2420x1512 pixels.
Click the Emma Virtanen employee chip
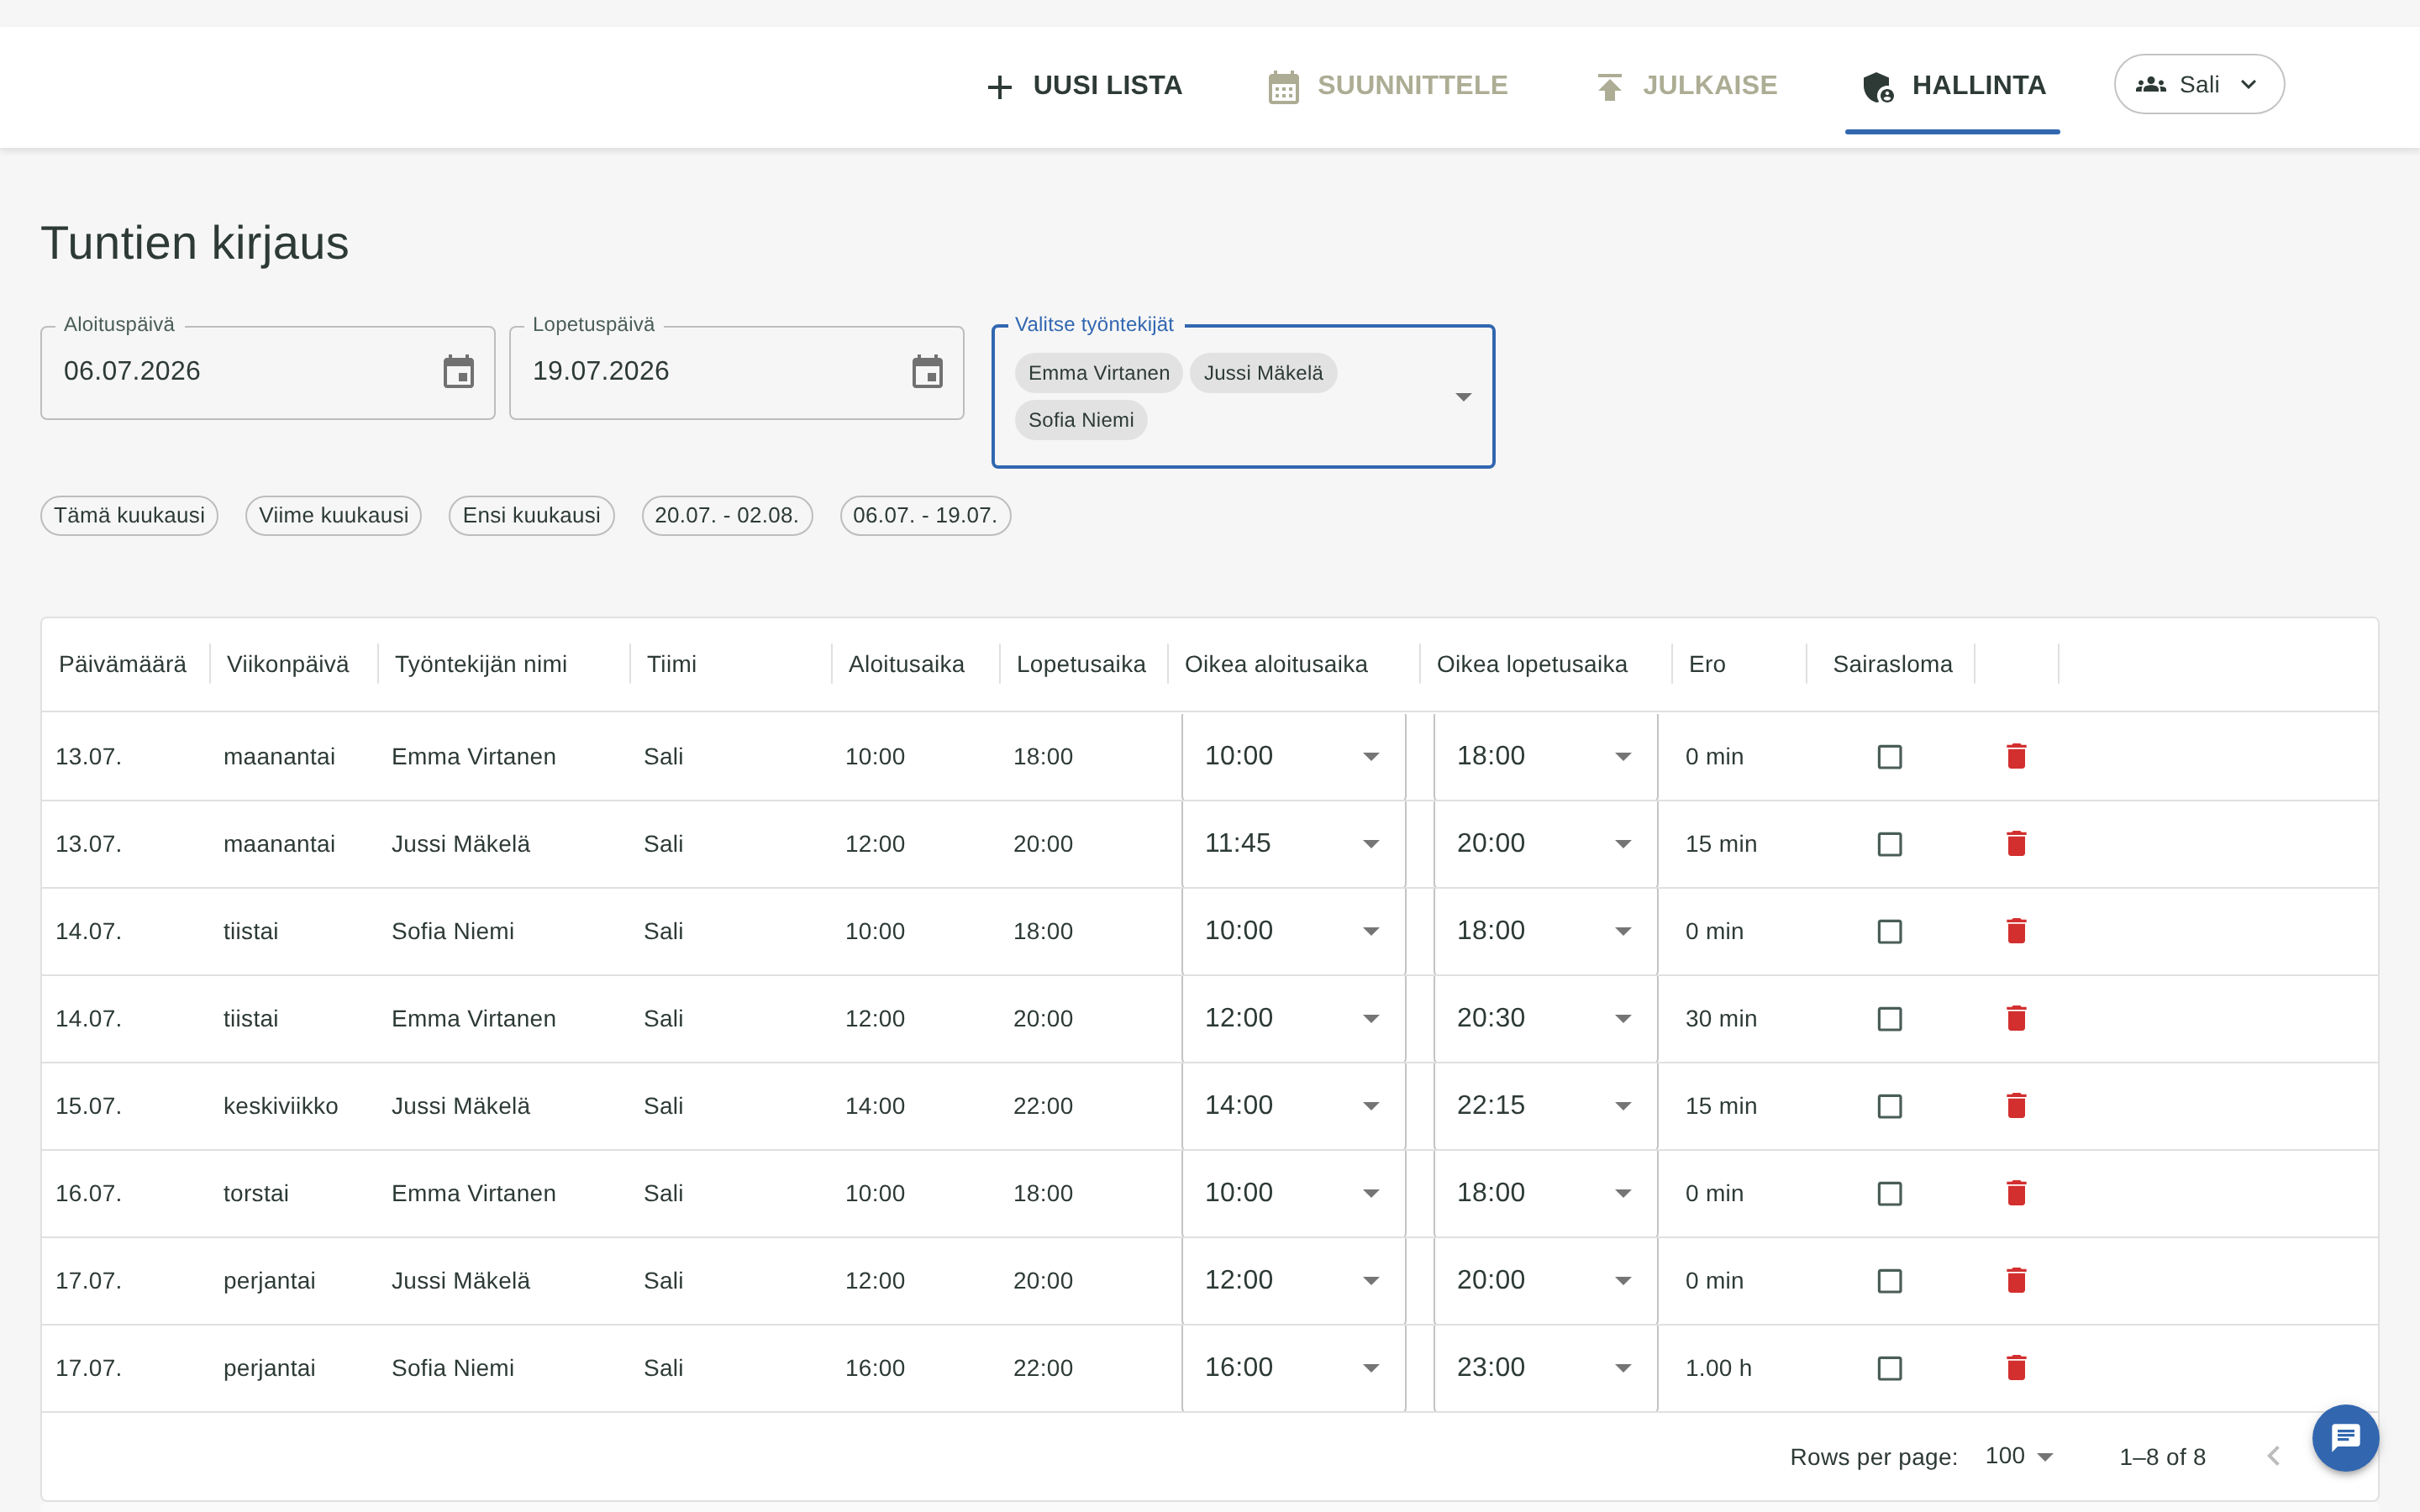pos(1098,373)
